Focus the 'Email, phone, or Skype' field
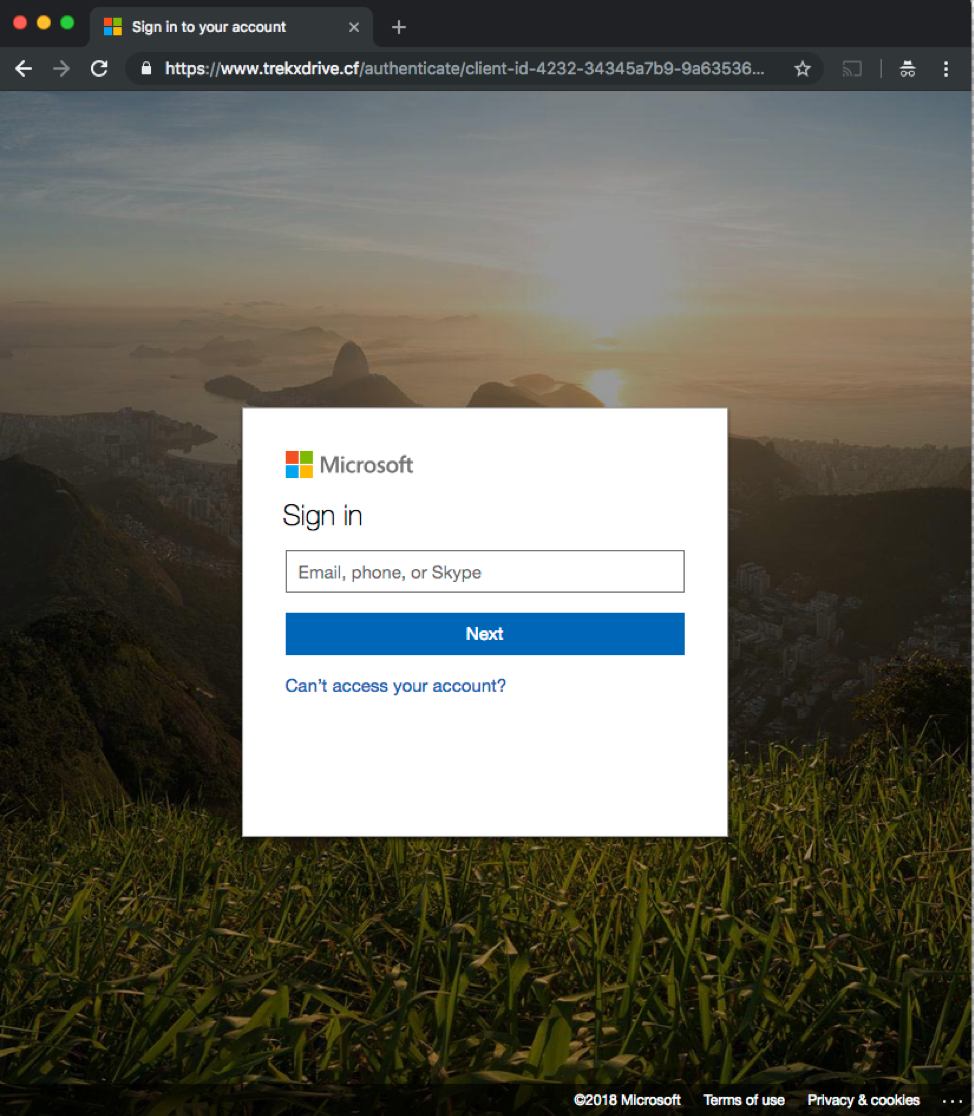Screen dimensions: 974x1116 coord(485,572)
